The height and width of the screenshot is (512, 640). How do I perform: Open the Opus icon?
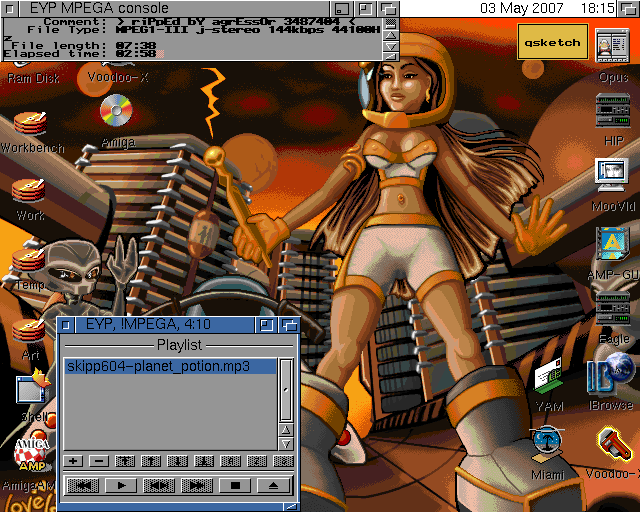(612, 45)
